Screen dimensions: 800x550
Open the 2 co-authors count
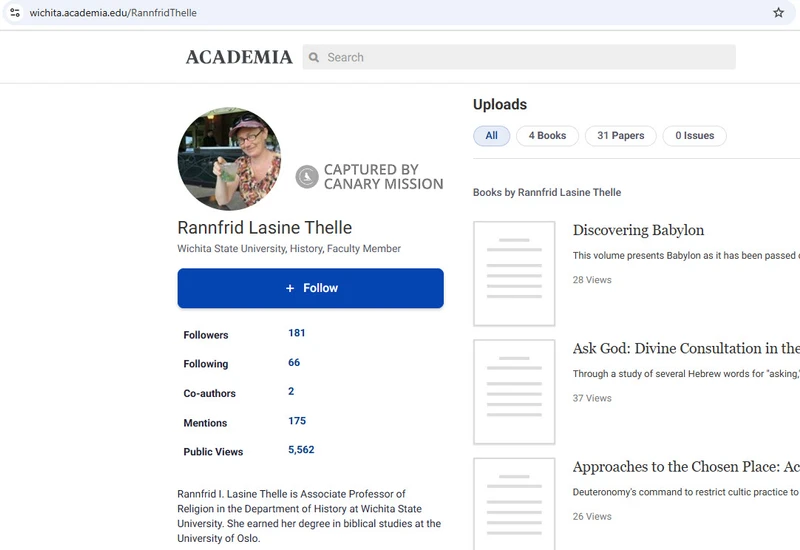click(291, 391)
